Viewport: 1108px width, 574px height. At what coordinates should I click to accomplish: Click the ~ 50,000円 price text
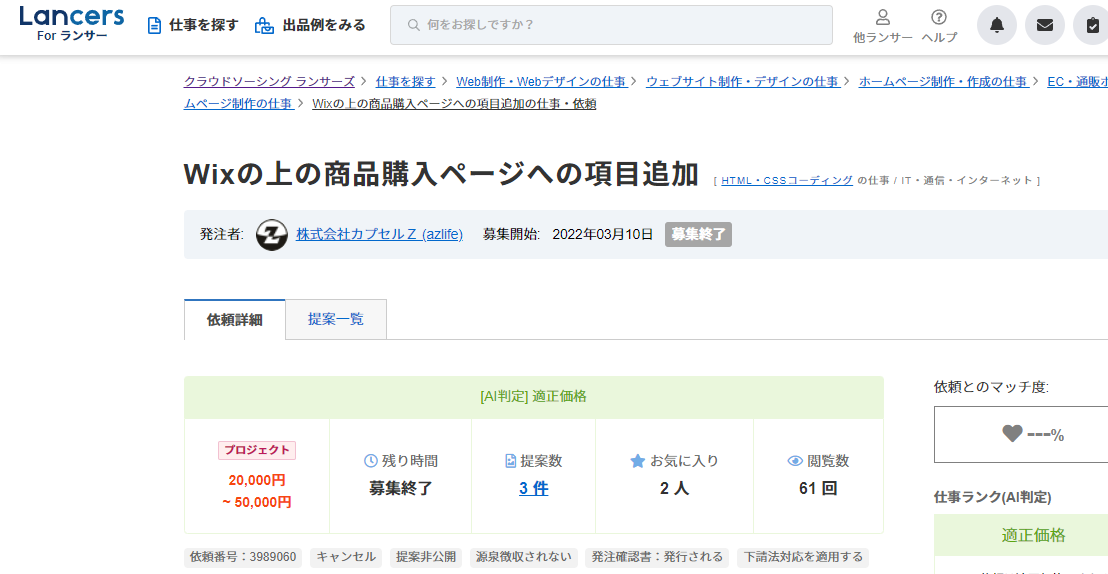pyautogui.click(x=257, y=503)
